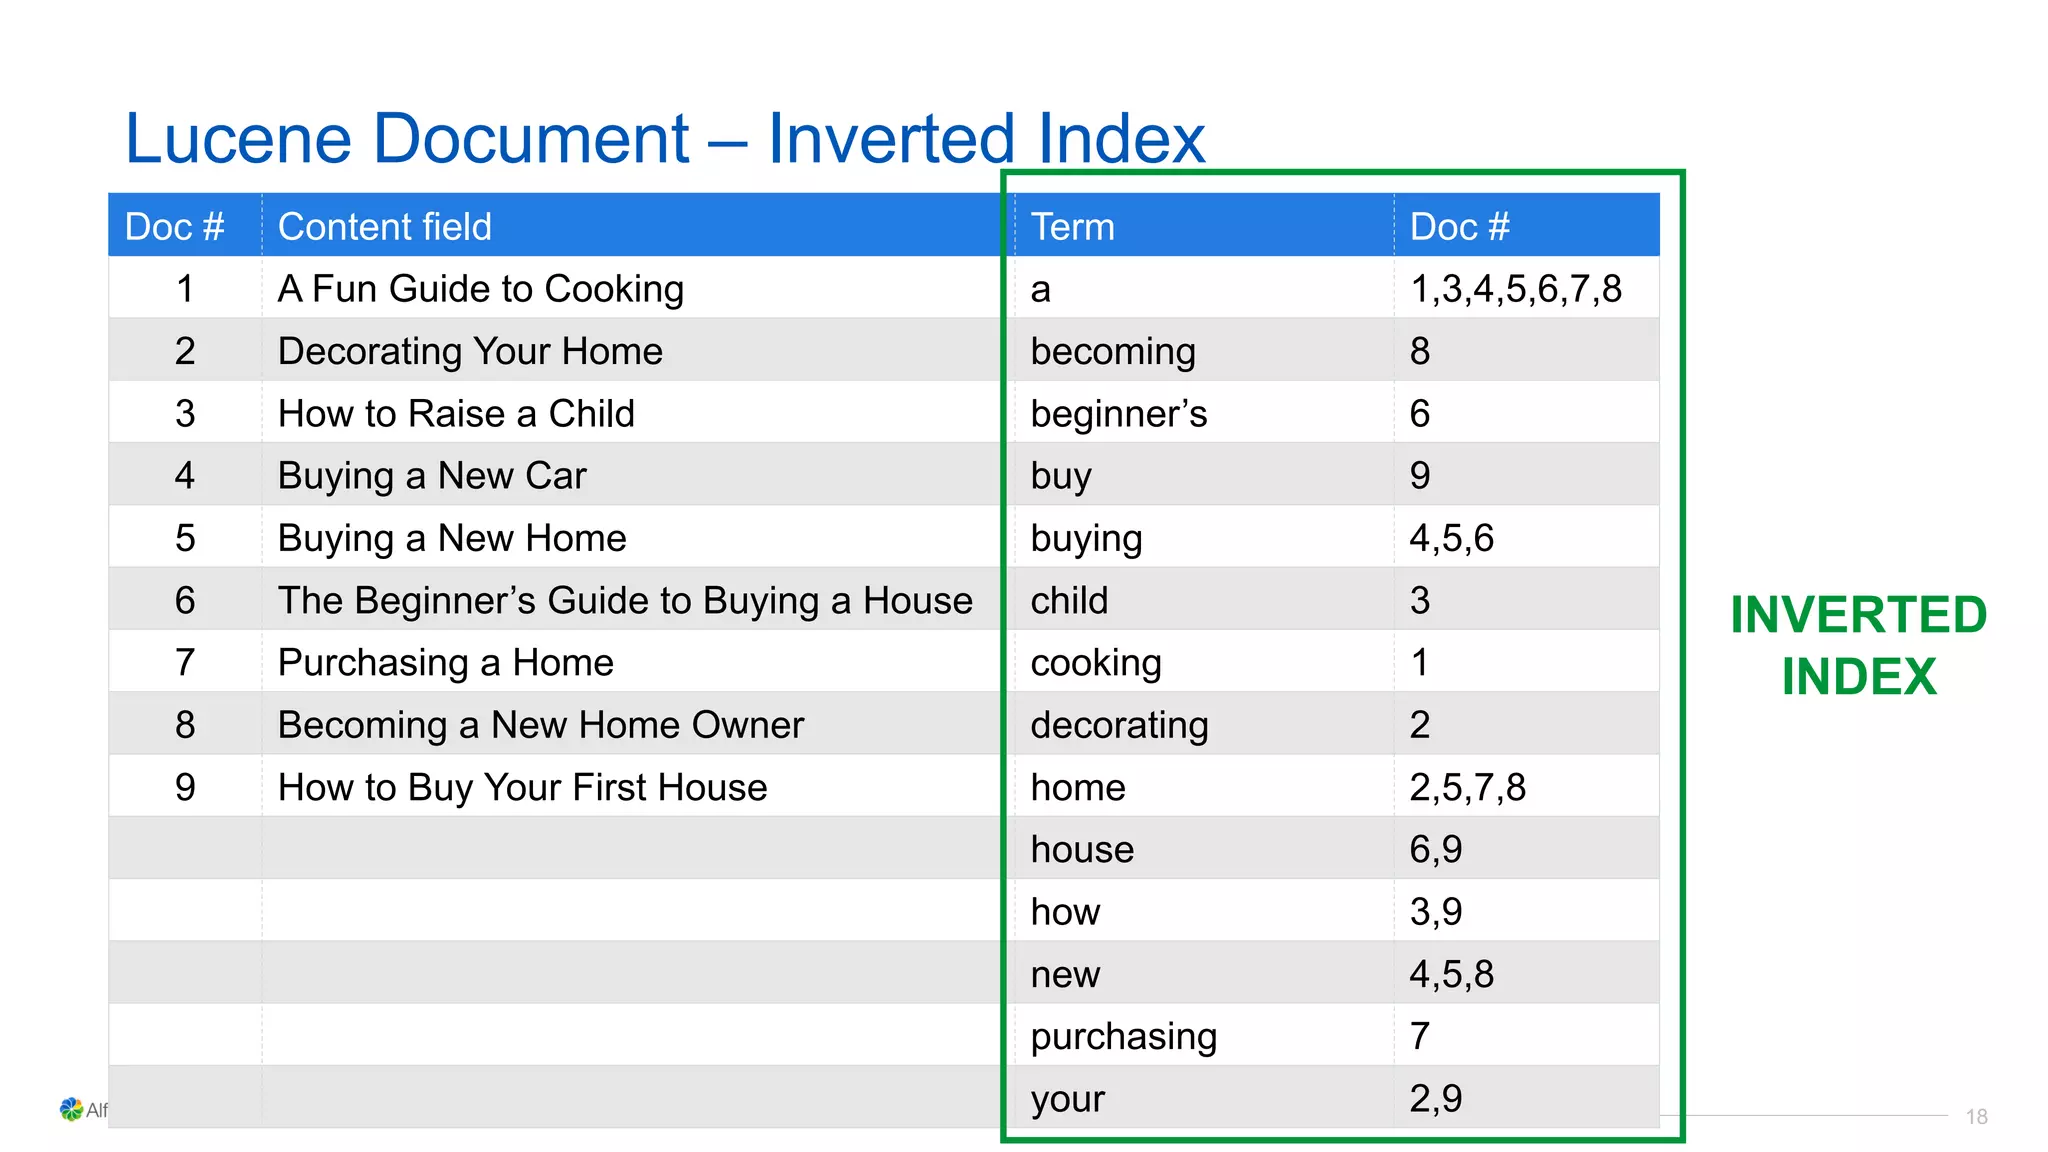This screenshot has height=1152, width=2048.
Task: Click doc number of 'How to Raise a Child' row
Action: pyautogui.click(x=185, y=413)
